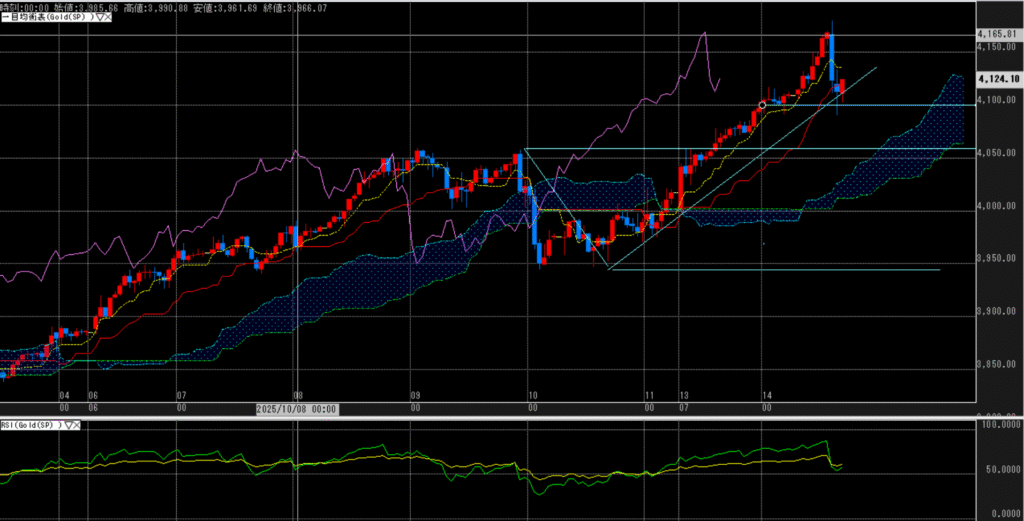
Task: Click the white circle trendline anchor point
Action: [x=763, y=104]
